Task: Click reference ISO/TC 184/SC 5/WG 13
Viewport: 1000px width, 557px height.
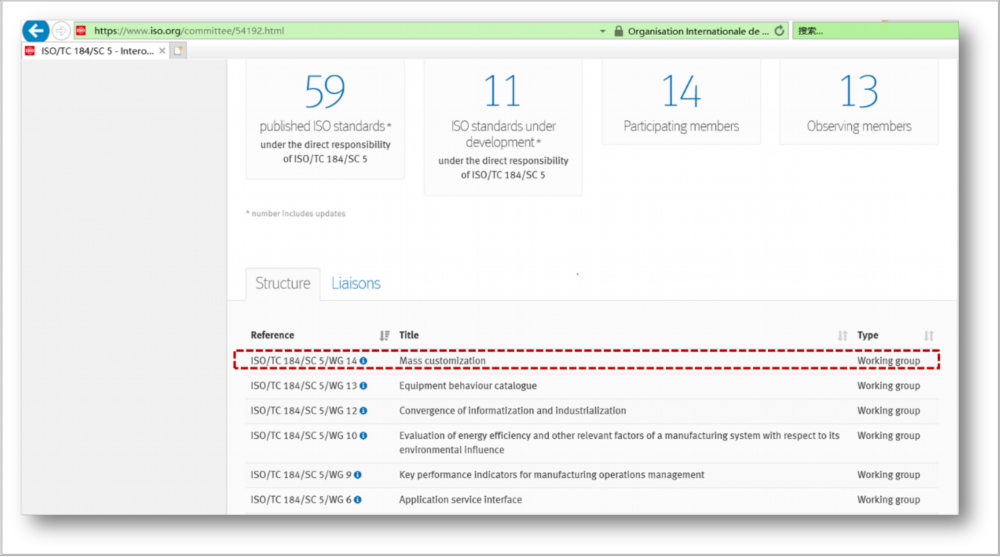Action: pyautogui.click(x=304, y=386)
